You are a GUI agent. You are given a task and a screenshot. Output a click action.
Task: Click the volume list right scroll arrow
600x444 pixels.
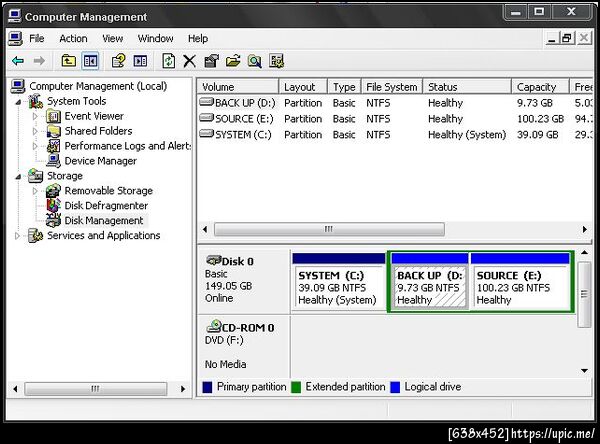pos(585,229)
